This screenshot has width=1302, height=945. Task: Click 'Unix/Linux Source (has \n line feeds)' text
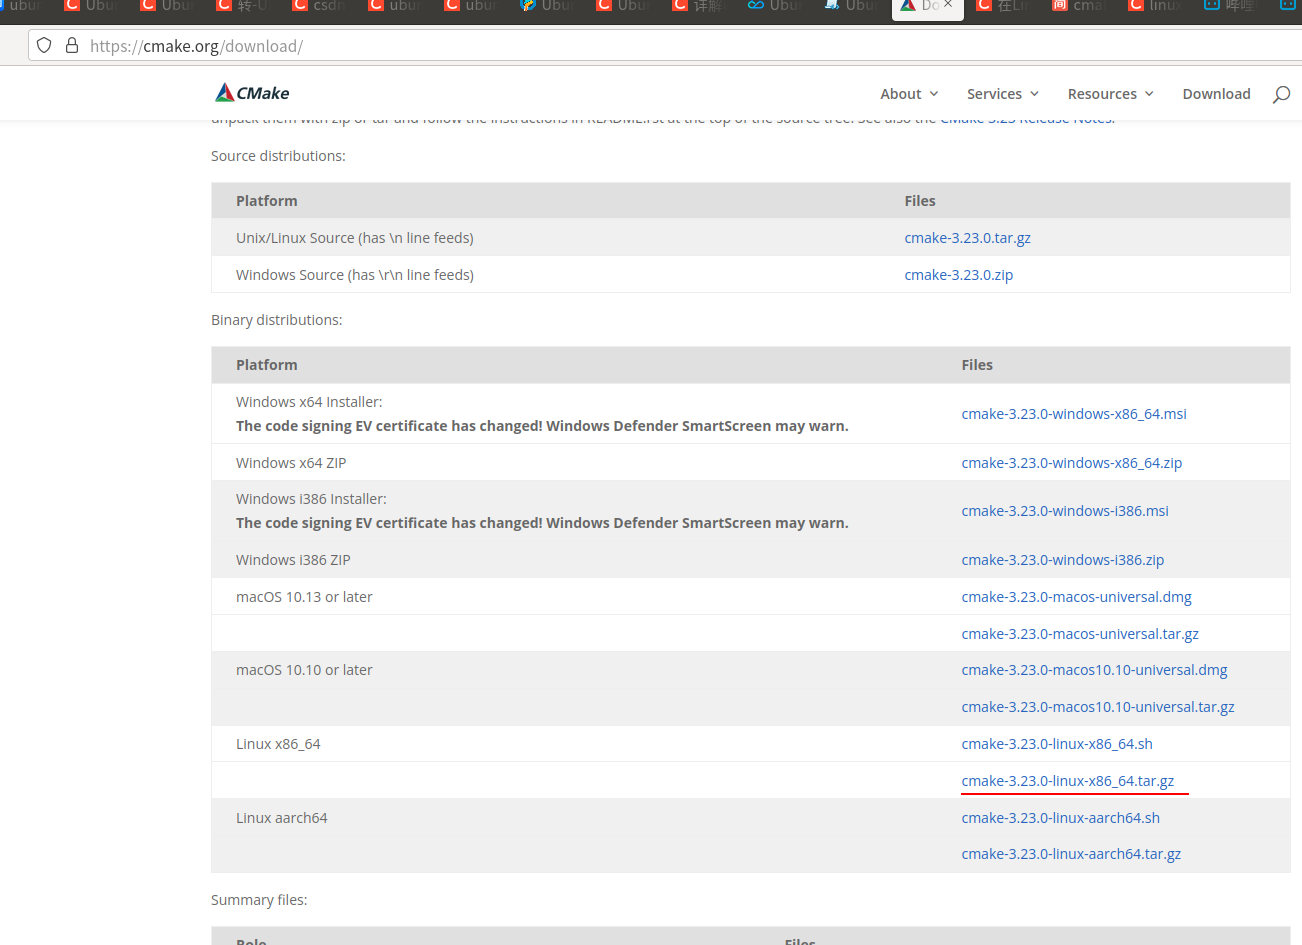pos(355,238)
